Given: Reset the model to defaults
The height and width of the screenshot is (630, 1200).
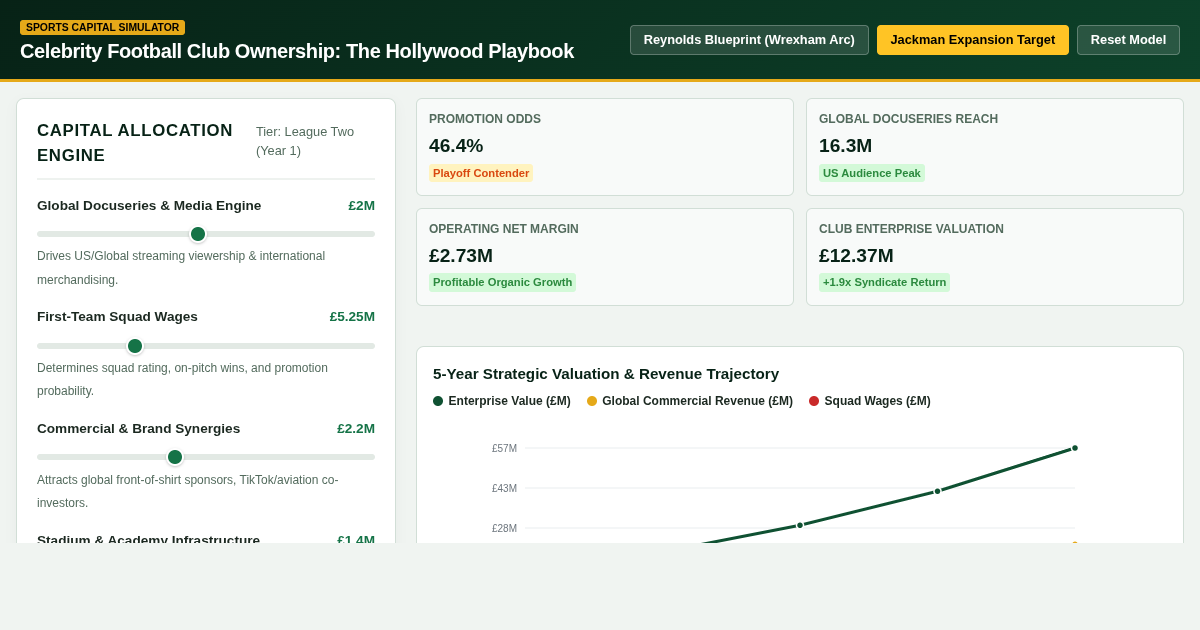Looking at the screenshot, I should click(x=1128, y=40).
